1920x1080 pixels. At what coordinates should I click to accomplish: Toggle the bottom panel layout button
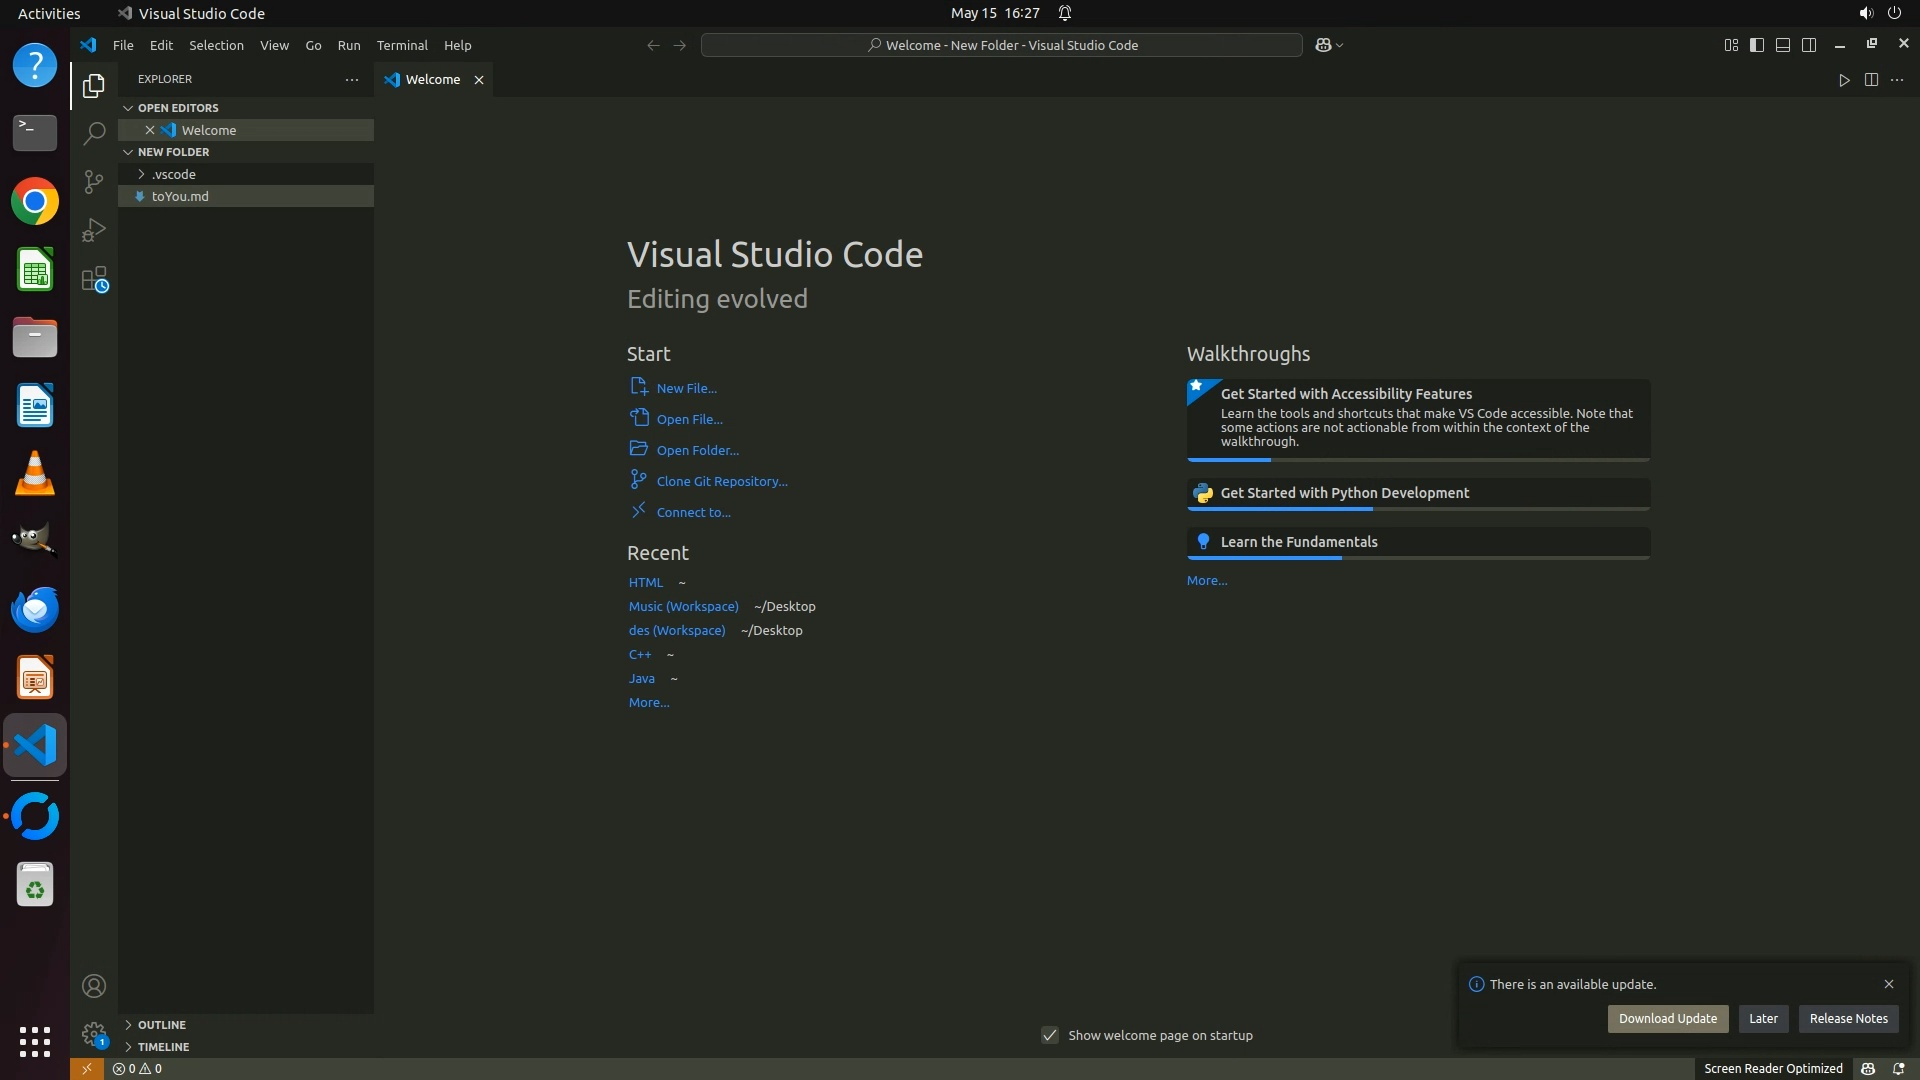point(1783,45)
